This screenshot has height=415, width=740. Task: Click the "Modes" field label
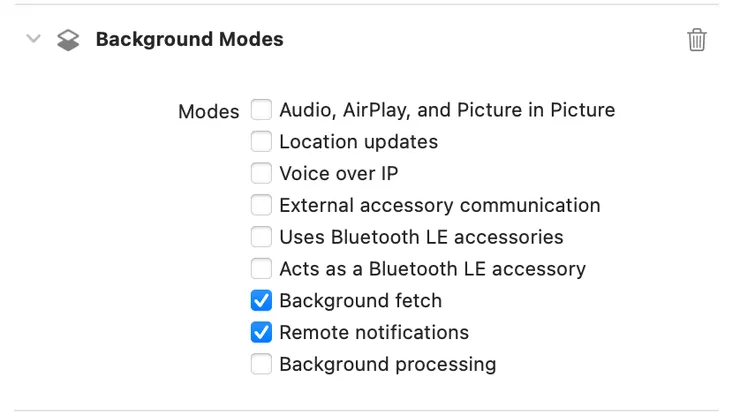tap(208, 112)
